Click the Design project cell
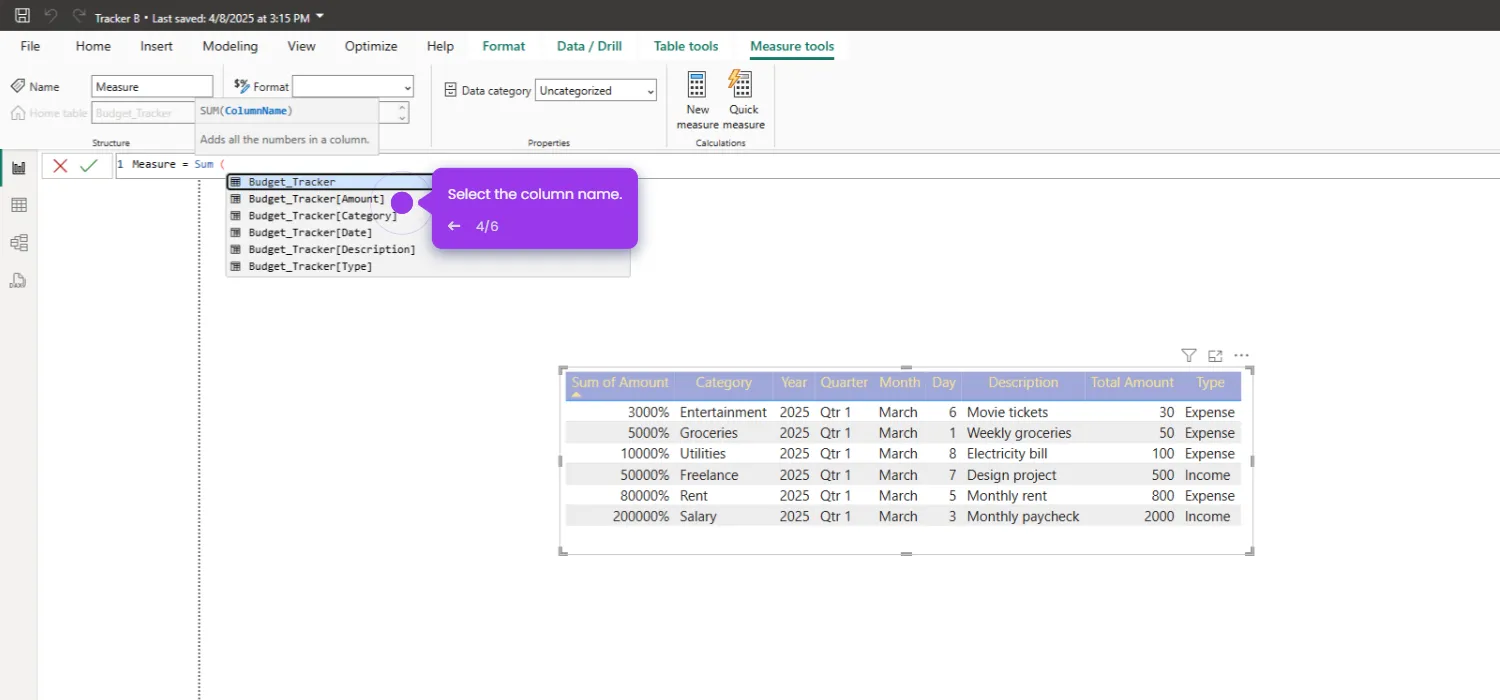This screenshot has width=1500, height=700. click(1011, 475)
